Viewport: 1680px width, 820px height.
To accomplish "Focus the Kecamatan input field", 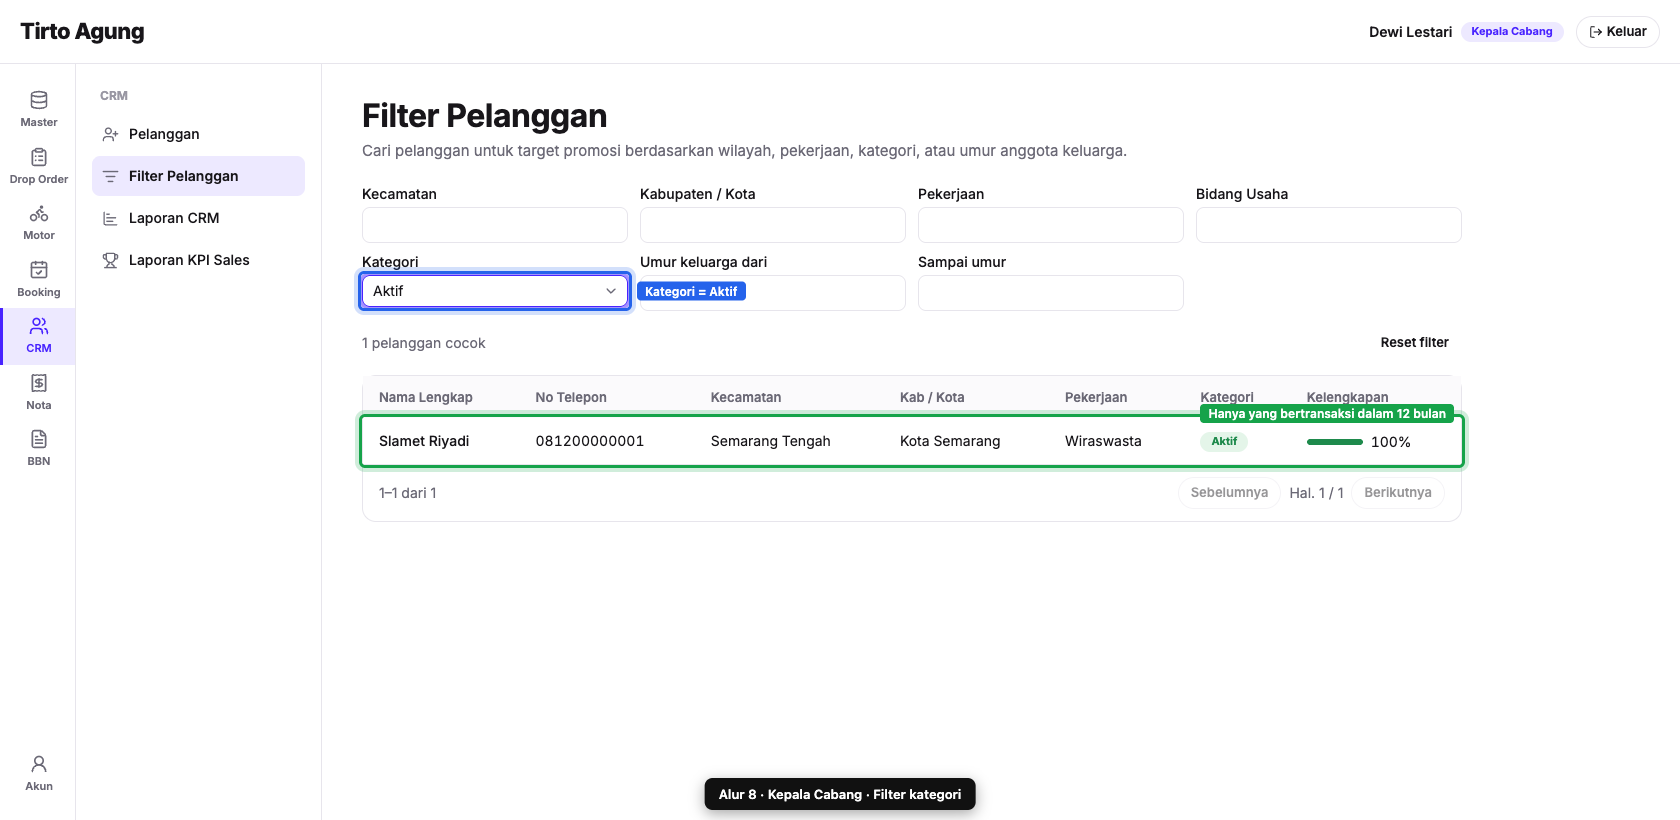I will tap(495, 225).
